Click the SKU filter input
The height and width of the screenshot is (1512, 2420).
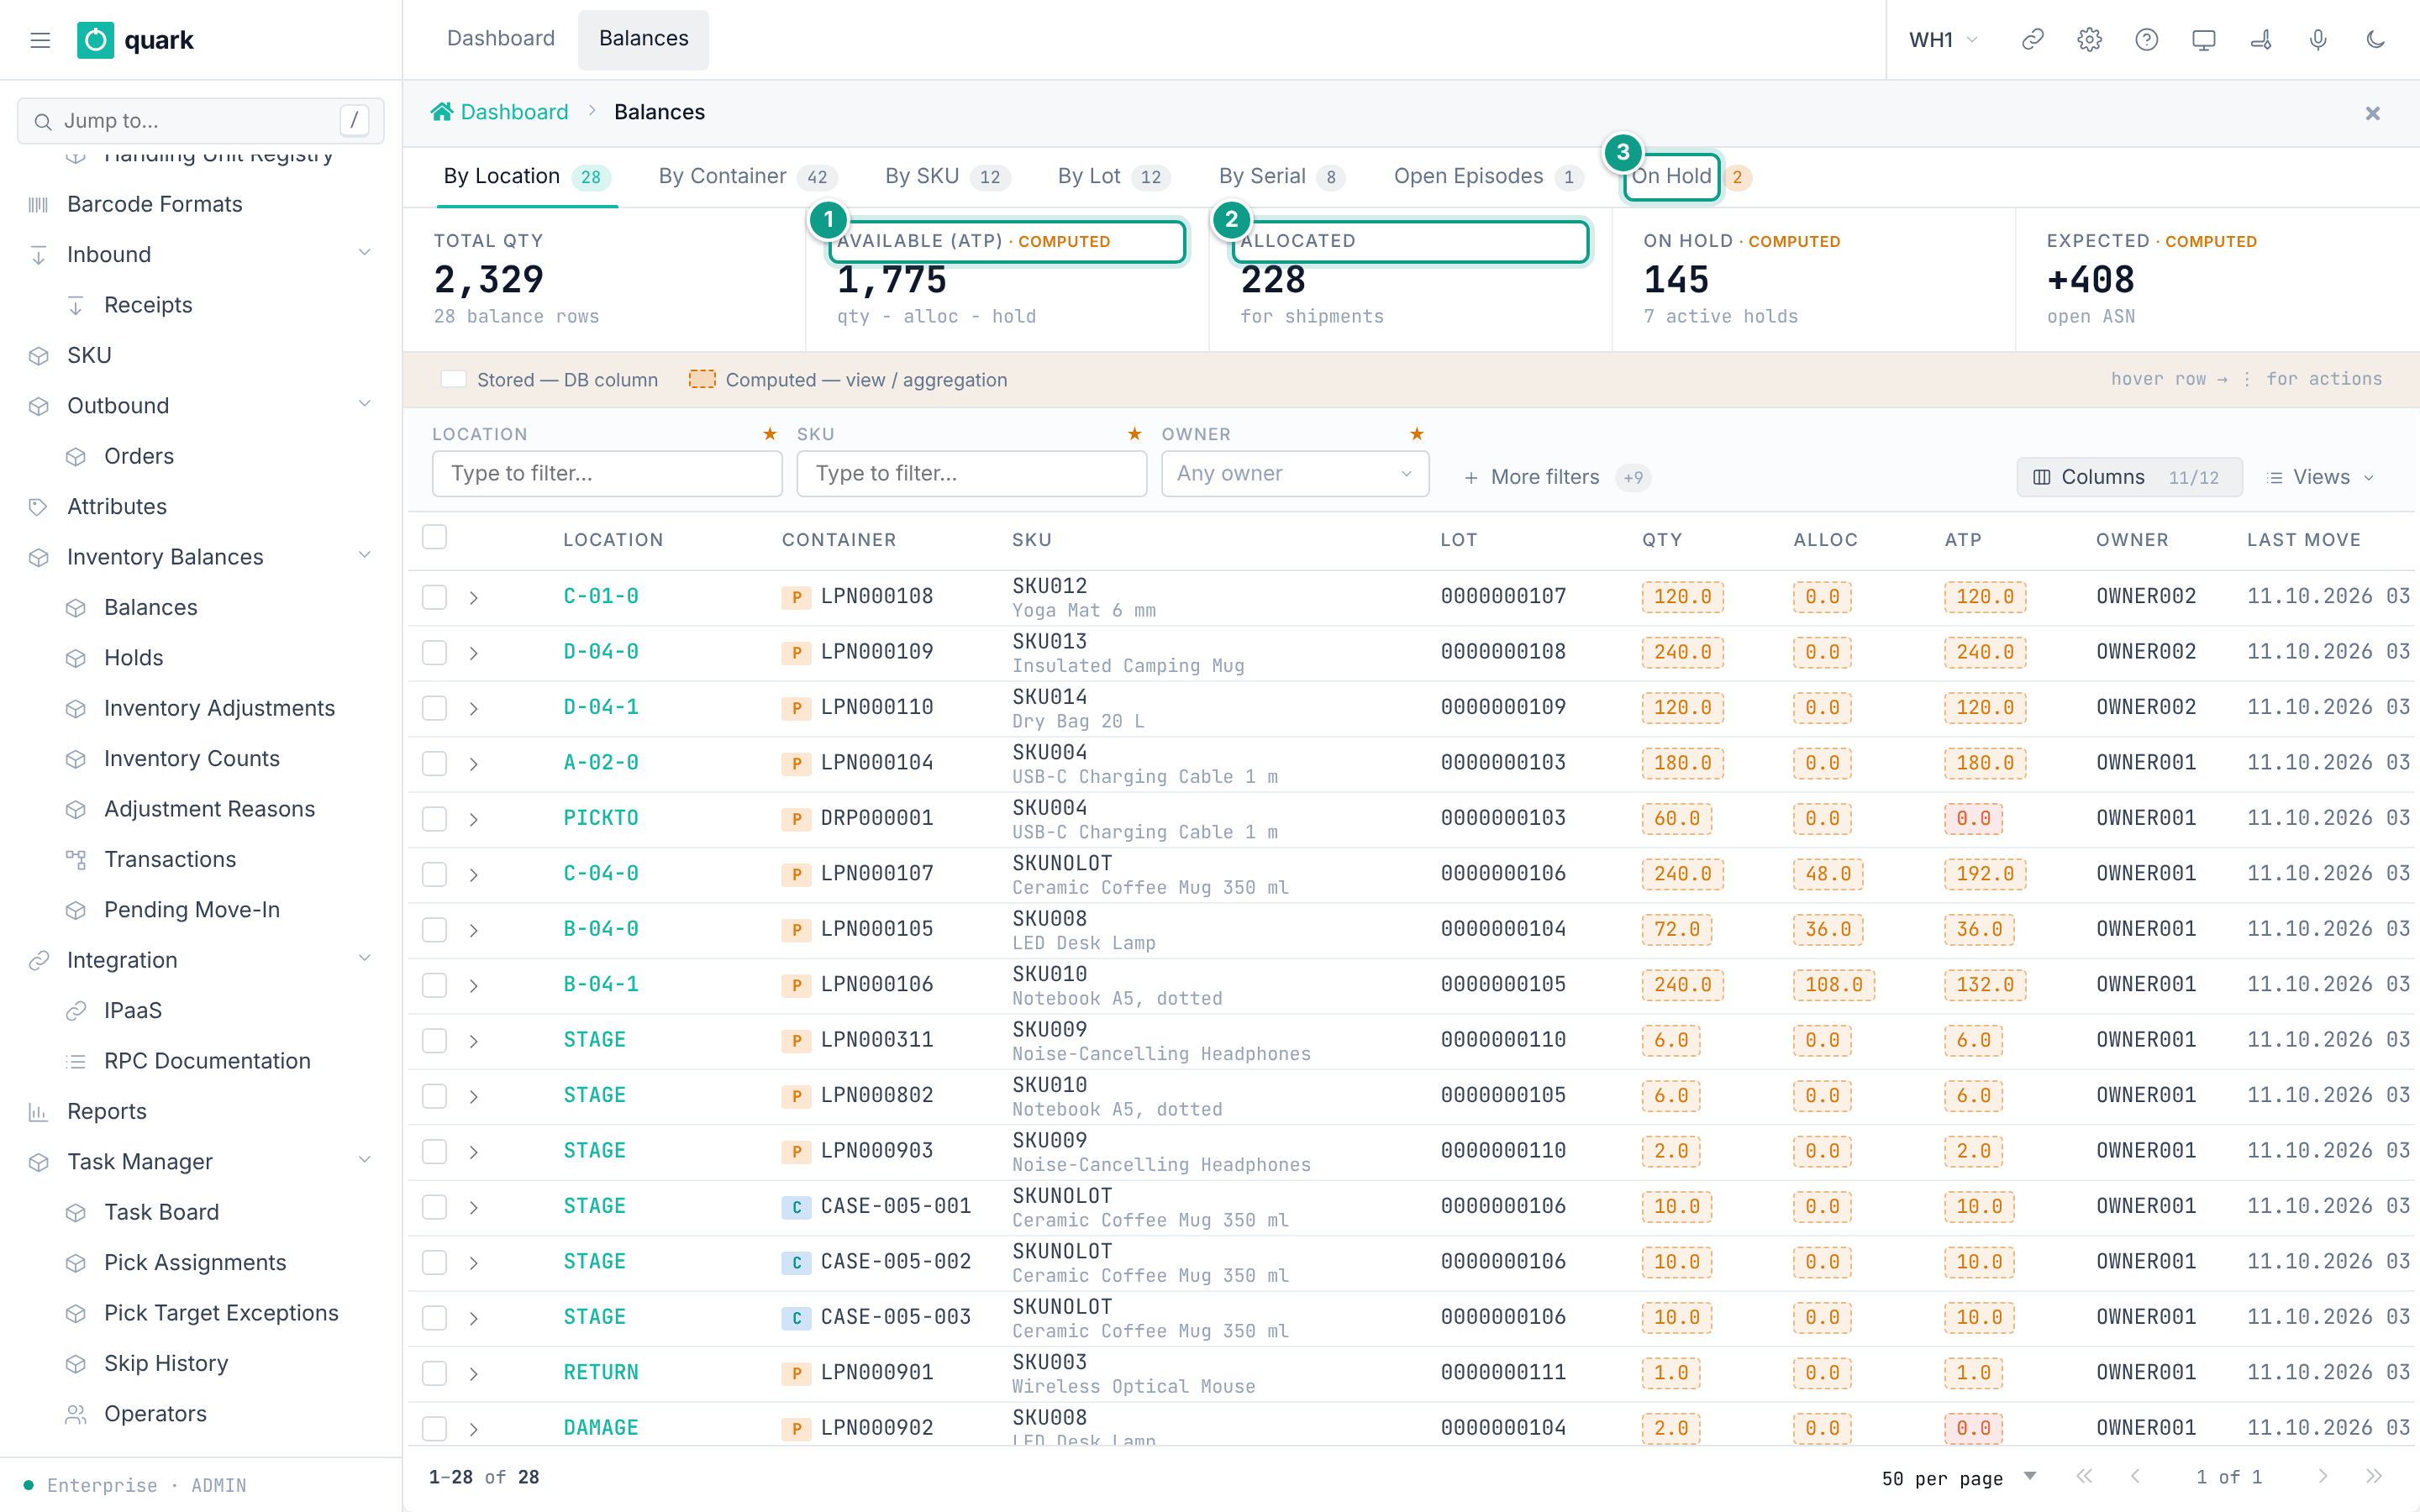[971, 474]
